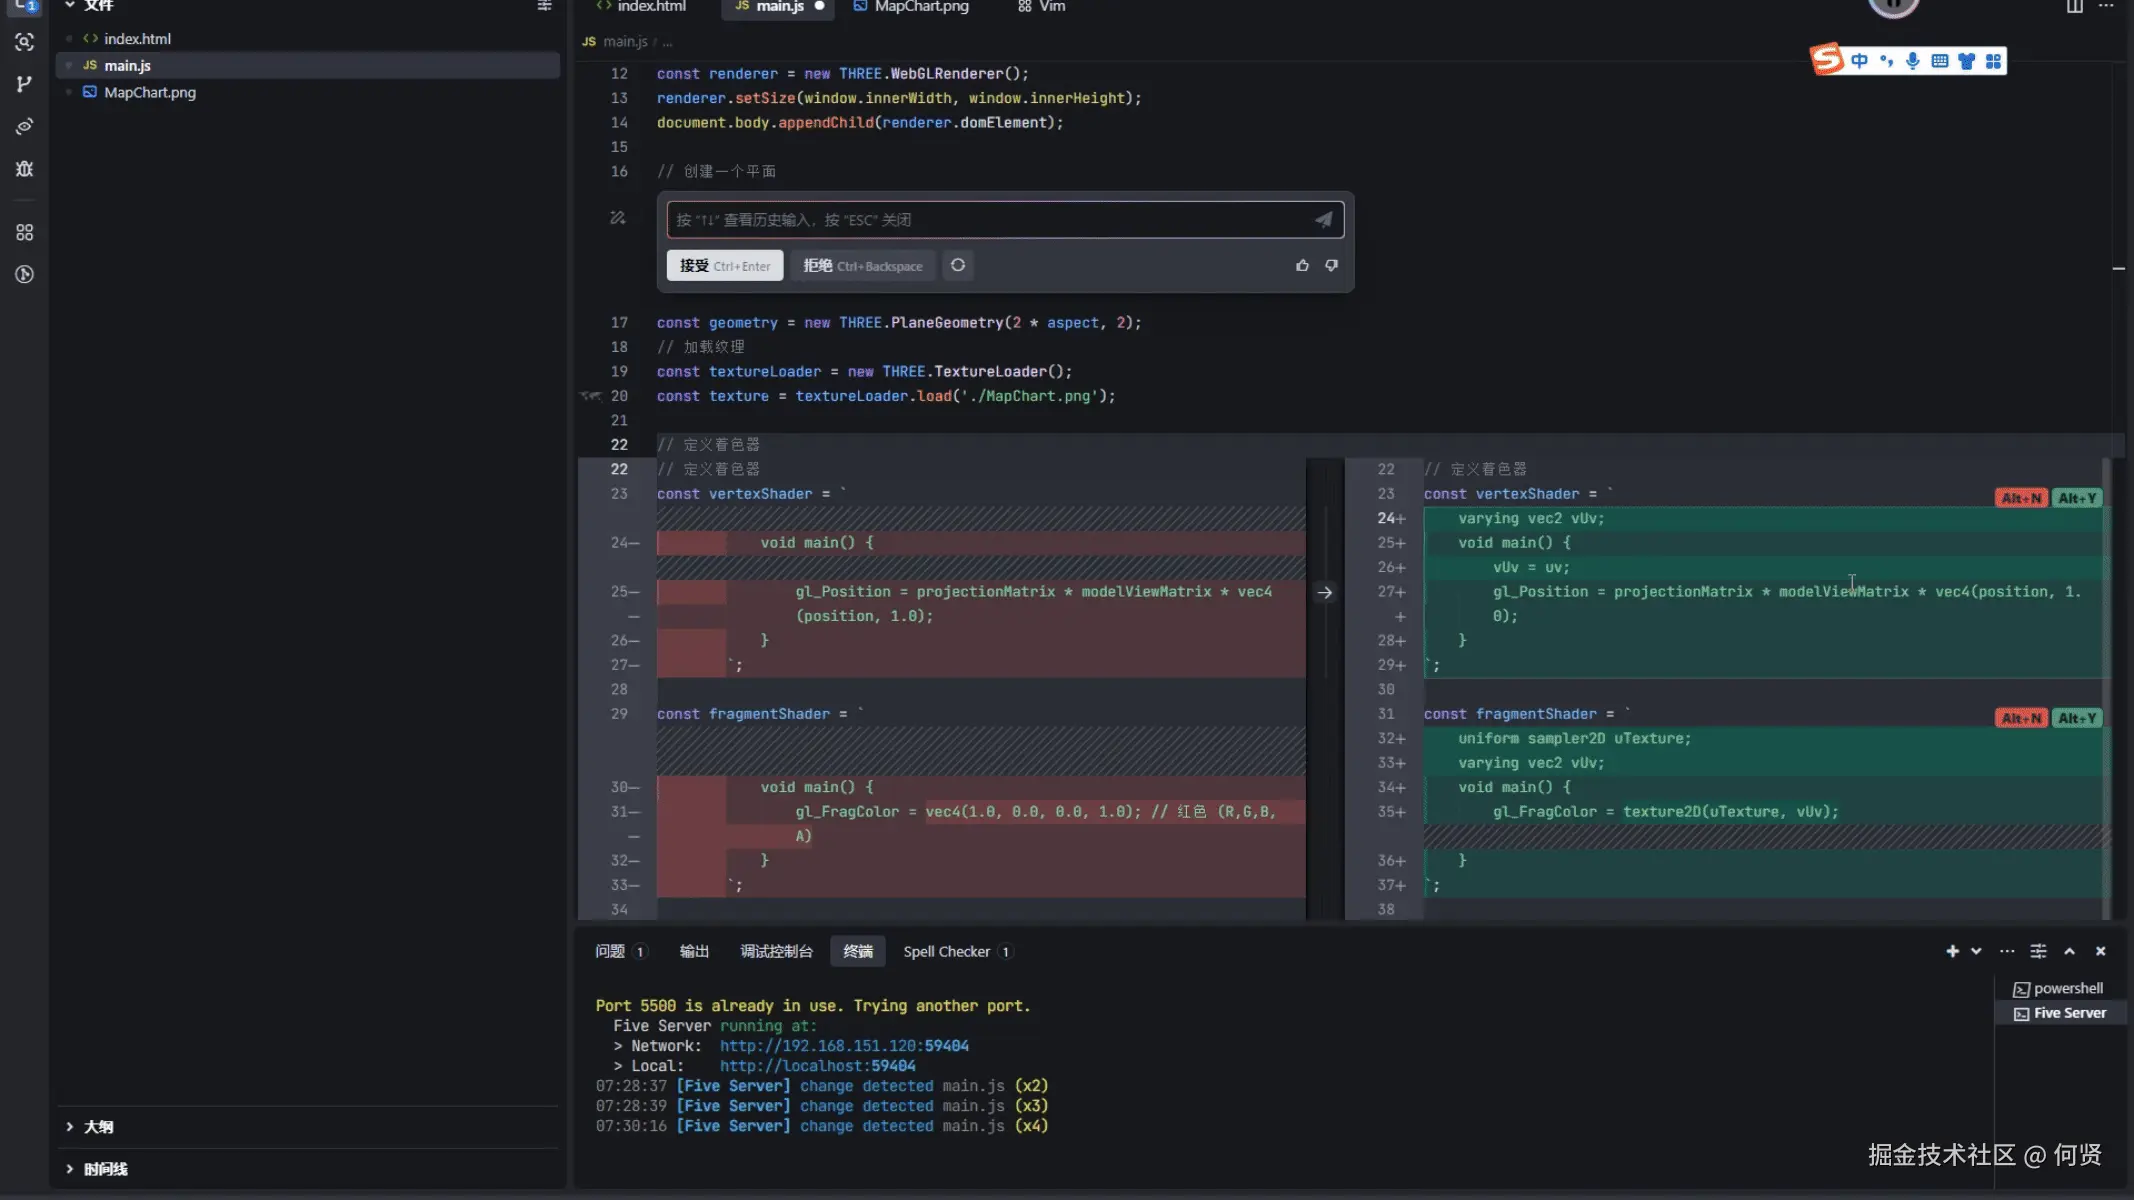Screen dimensions: 2134x1200
Task: Open the new terminal dropdown arrow
Action: [x=1976, y=951]
